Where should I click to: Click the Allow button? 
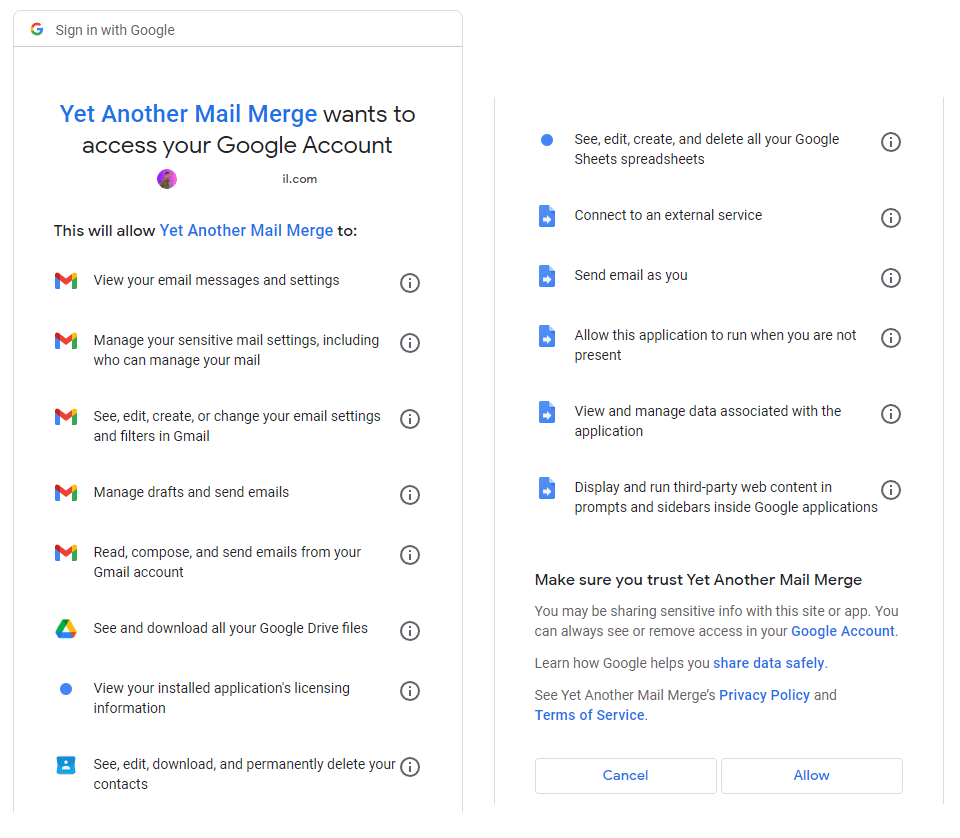(x=812, y=776)
